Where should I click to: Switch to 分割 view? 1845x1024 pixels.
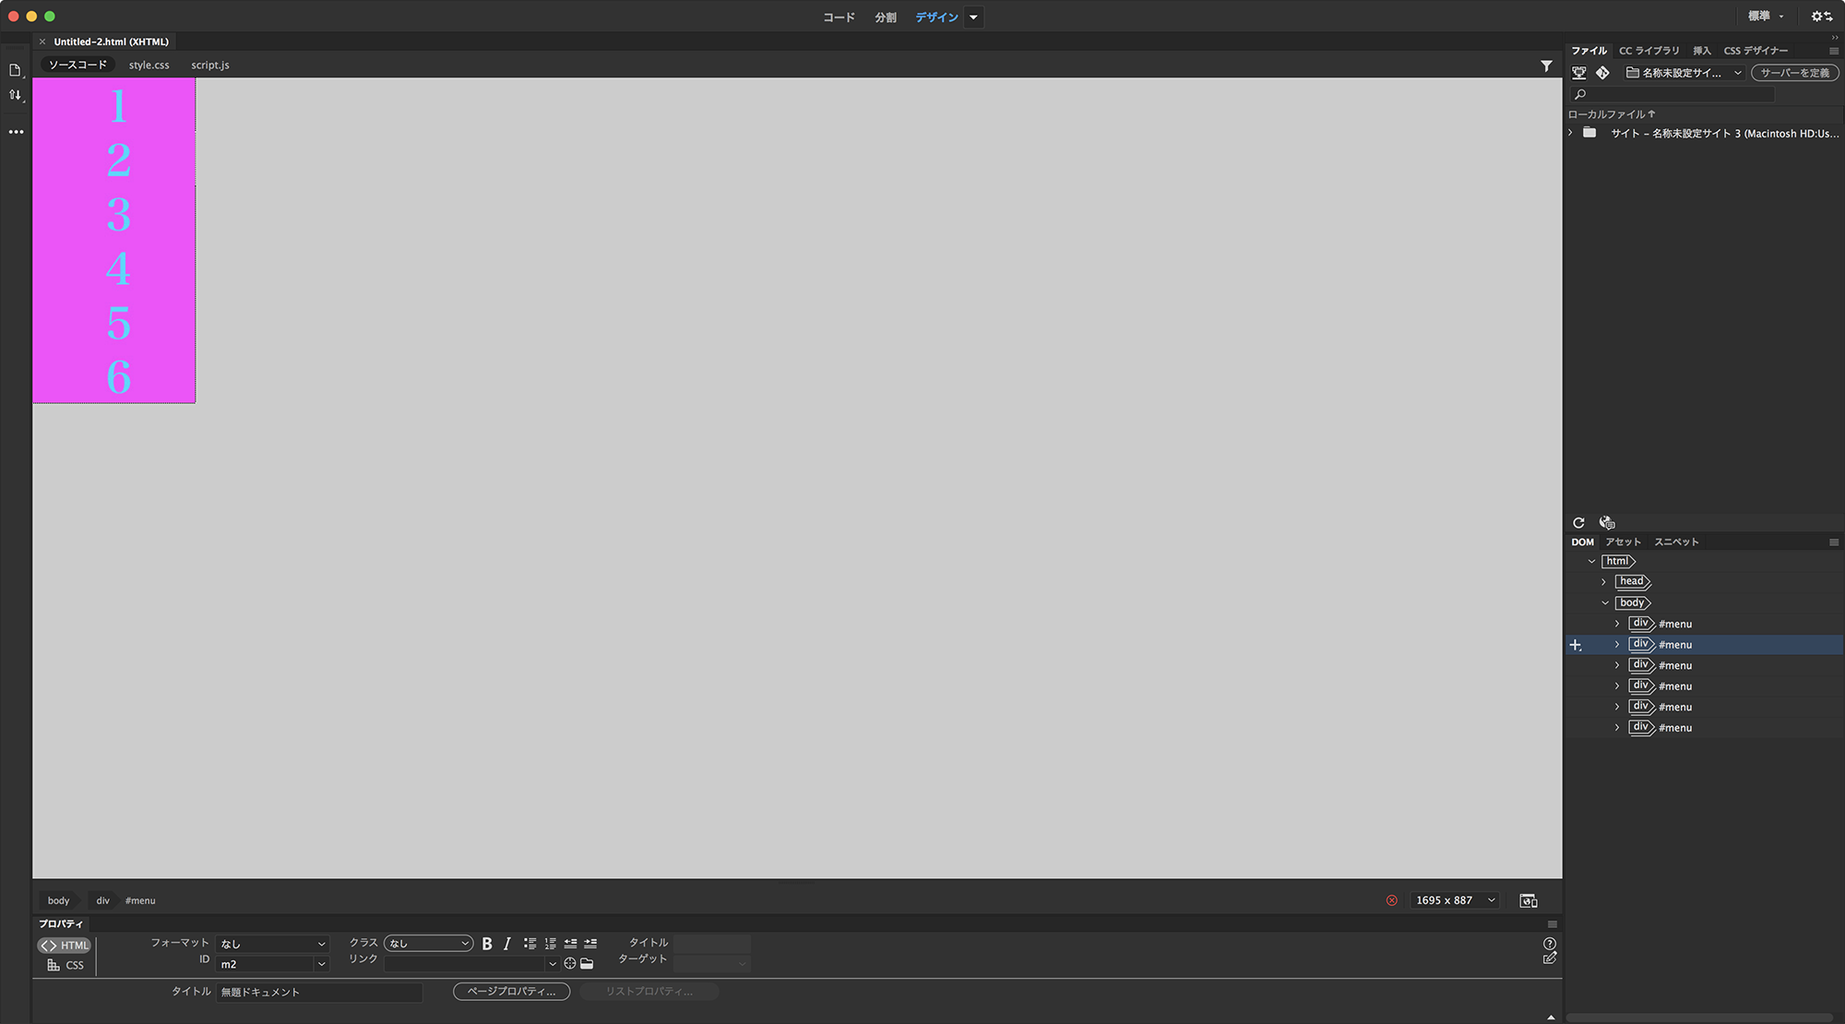point(886,17)
